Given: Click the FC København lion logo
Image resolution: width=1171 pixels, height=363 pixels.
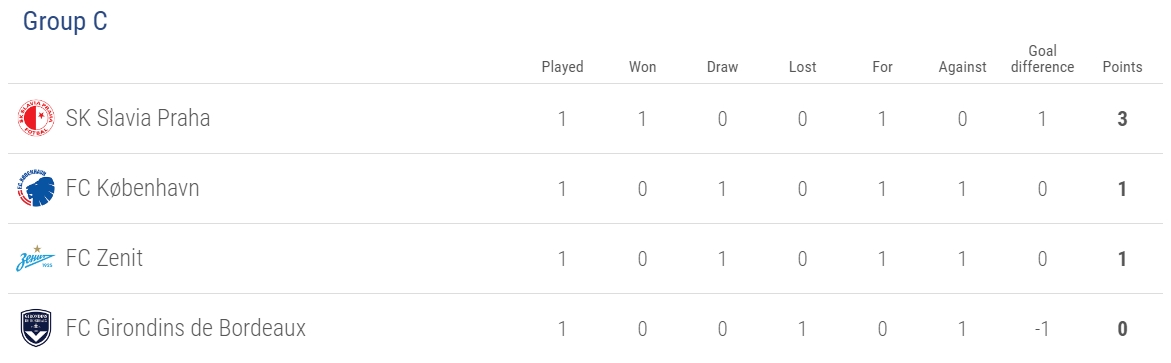Looking at the screenshot, I should tap(36, 189).
